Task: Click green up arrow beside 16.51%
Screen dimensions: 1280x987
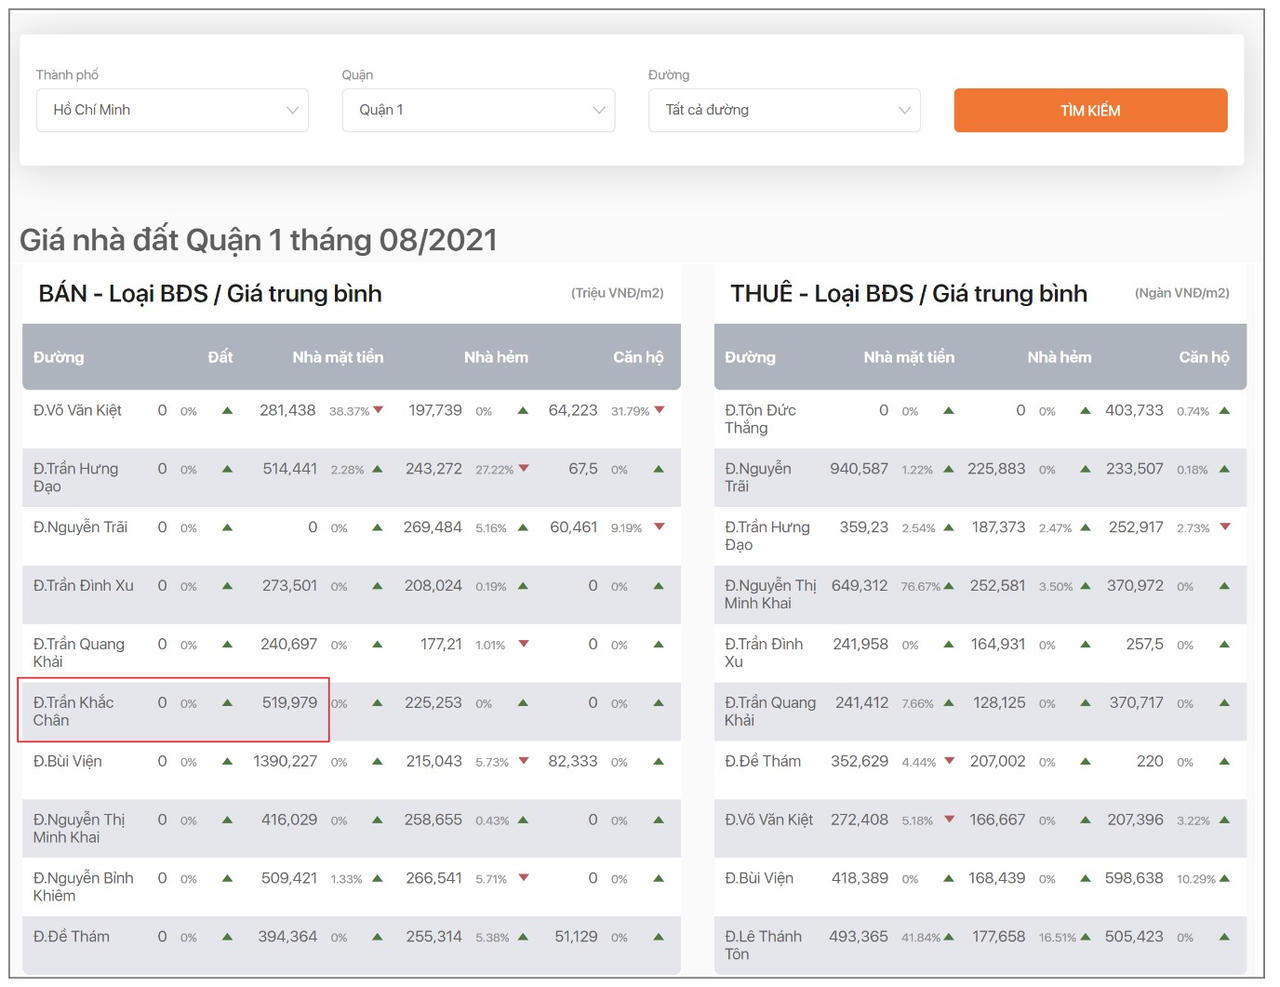Action: (x=1085, y=937)
